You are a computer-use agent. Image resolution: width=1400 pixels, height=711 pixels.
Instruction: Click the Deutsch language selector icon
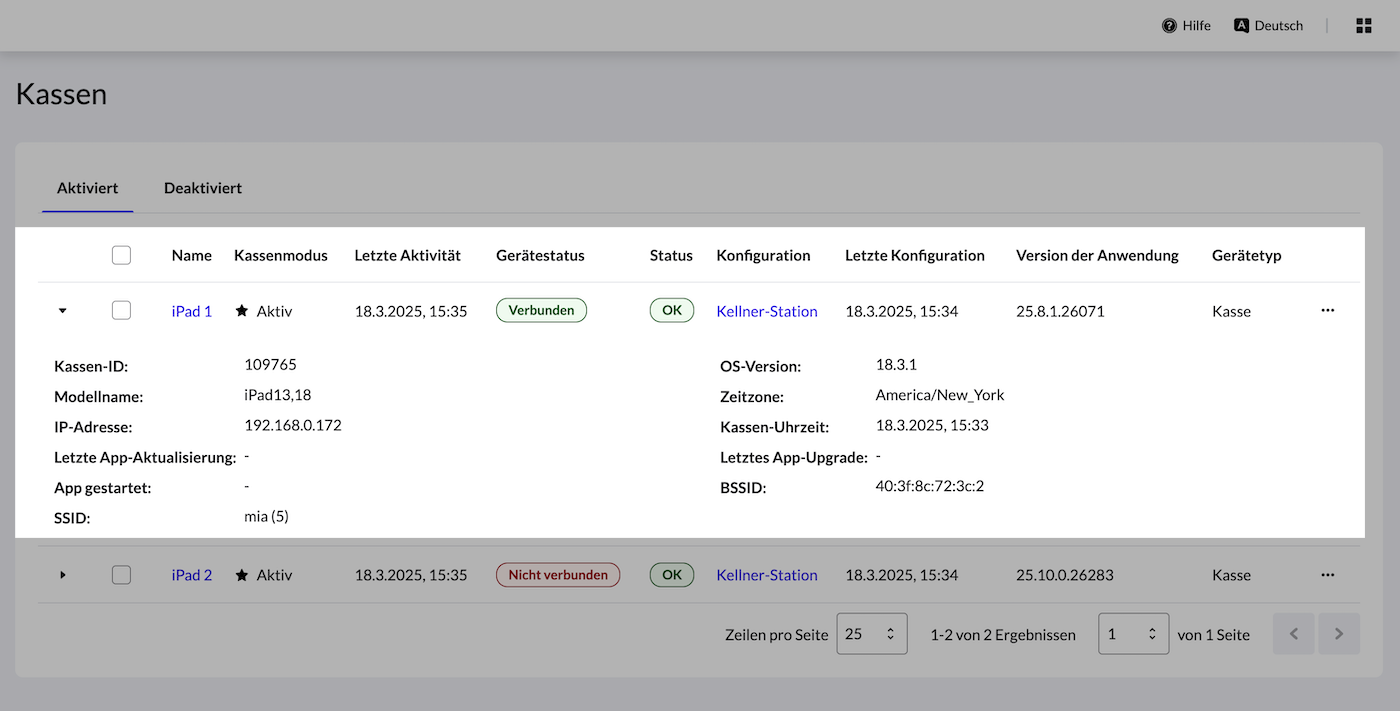[1242, 26]
